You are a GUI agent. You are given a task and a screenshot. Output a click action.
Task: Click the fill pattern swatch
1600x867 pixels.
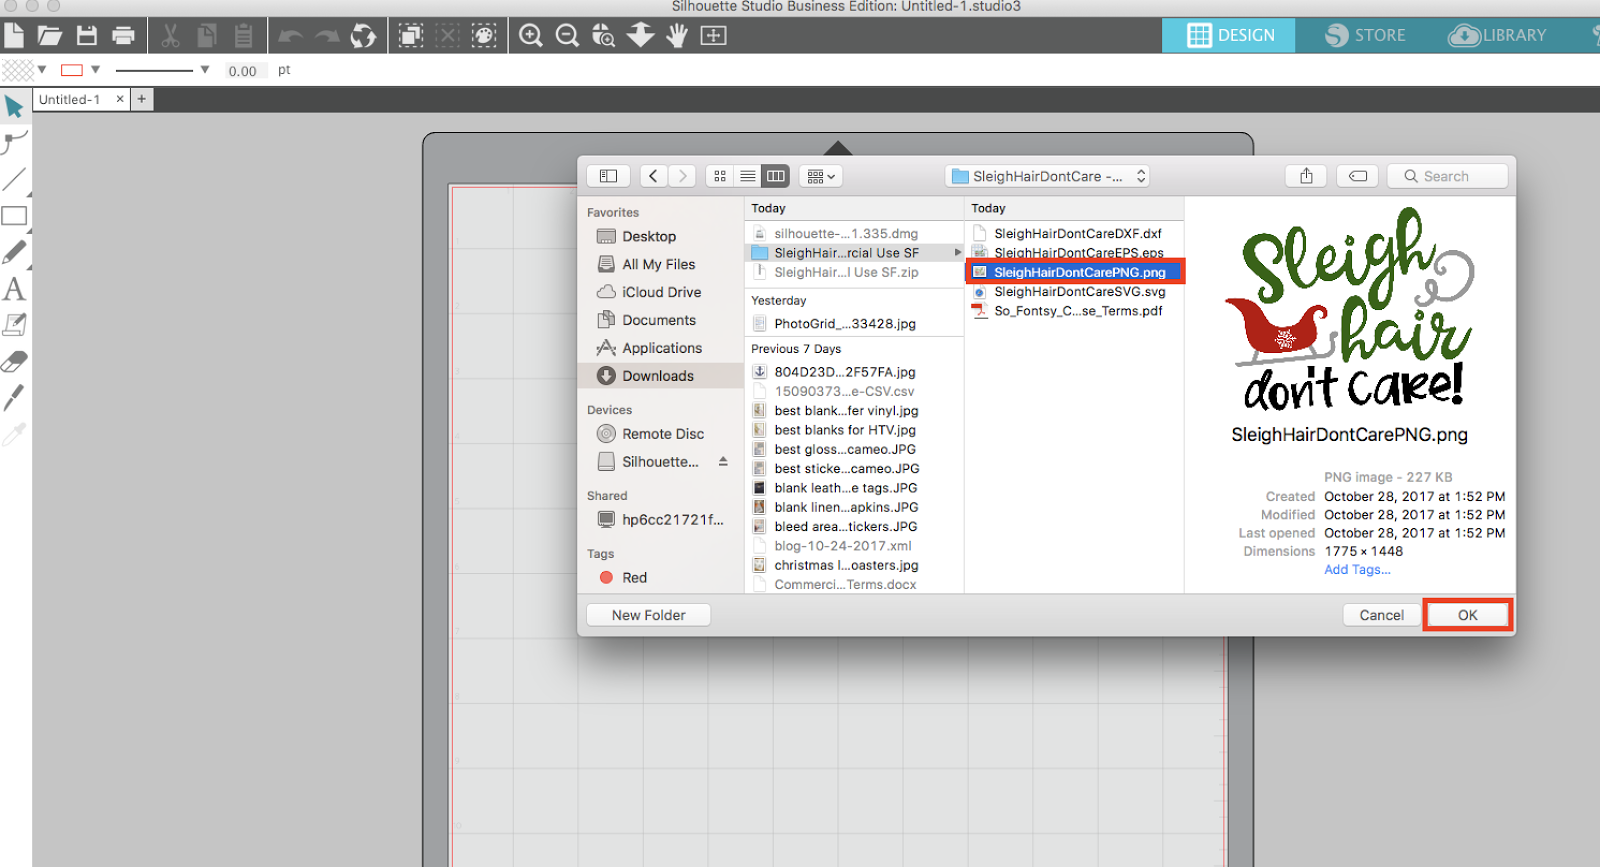17,70
